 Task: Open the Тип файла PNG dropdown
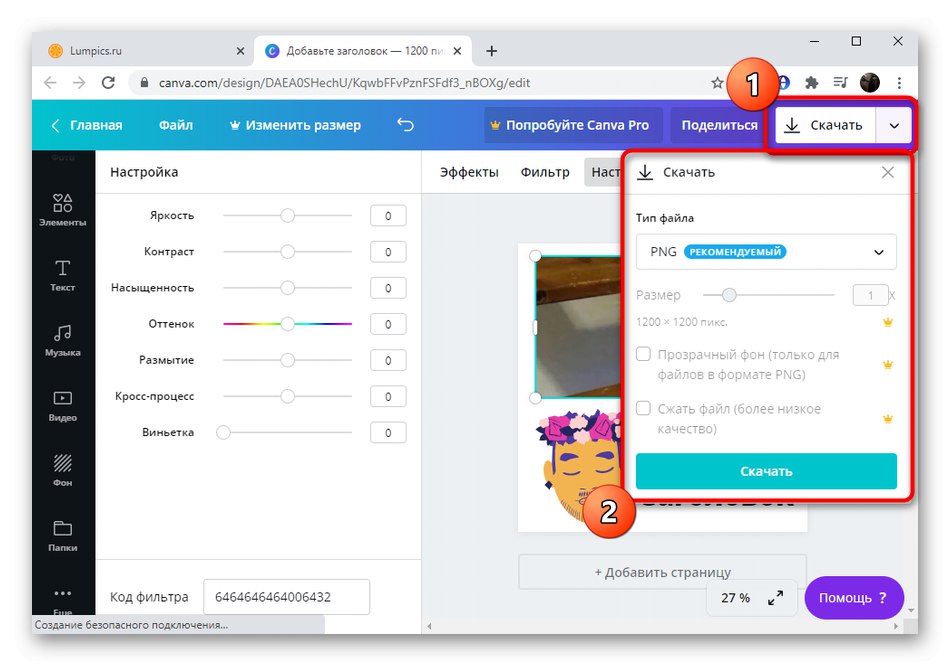click(x=765, y=251)
